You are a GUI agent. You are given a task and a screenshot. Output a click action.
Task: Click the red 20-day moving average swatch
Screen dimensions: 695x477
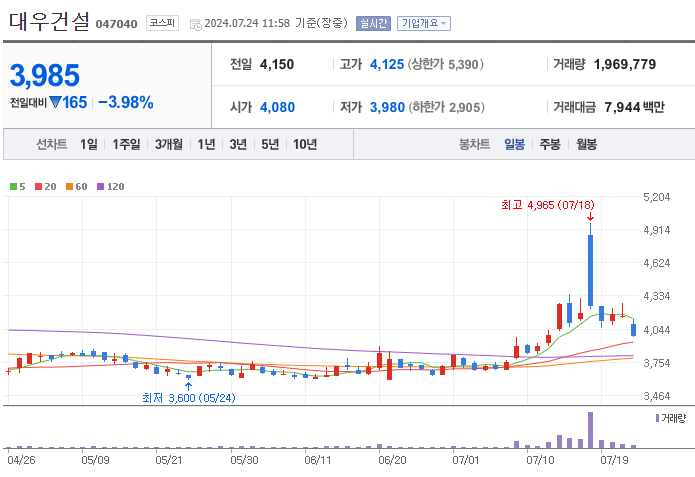[x=39, y=187]
